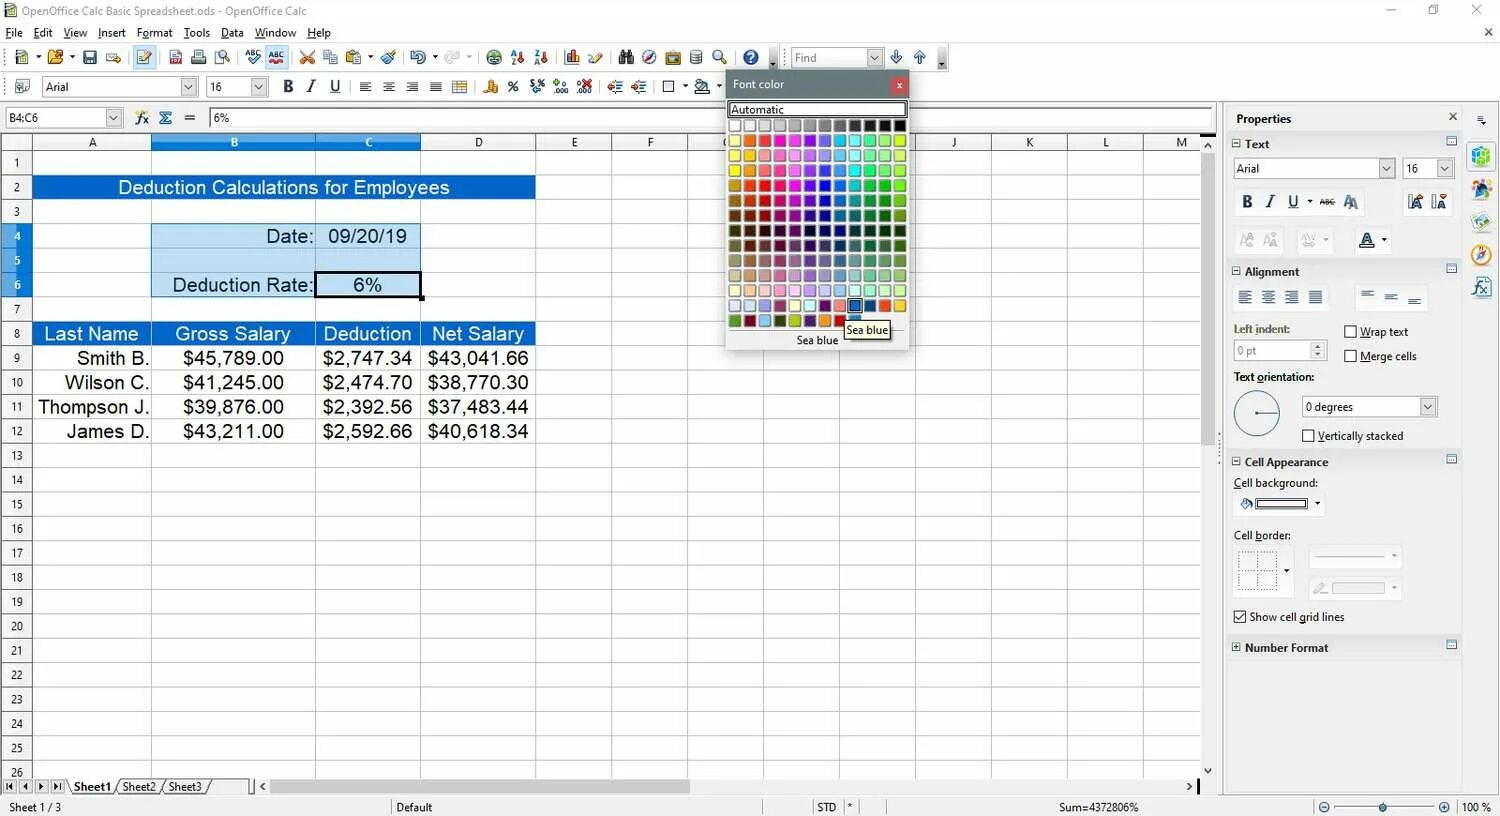Toggle AutoSpellcheck in the toolbar
The width and height of the screenshot is (1500, 816).
click(276, 58)
